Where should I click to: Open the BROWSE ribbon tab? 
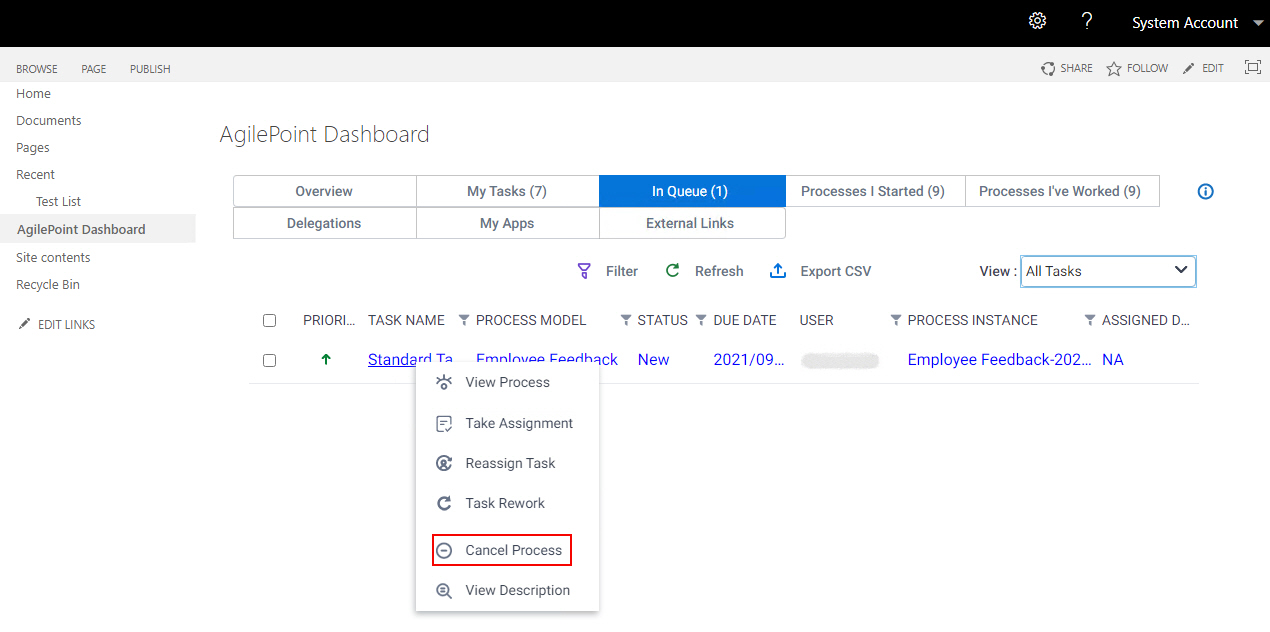tap(37, 69)
